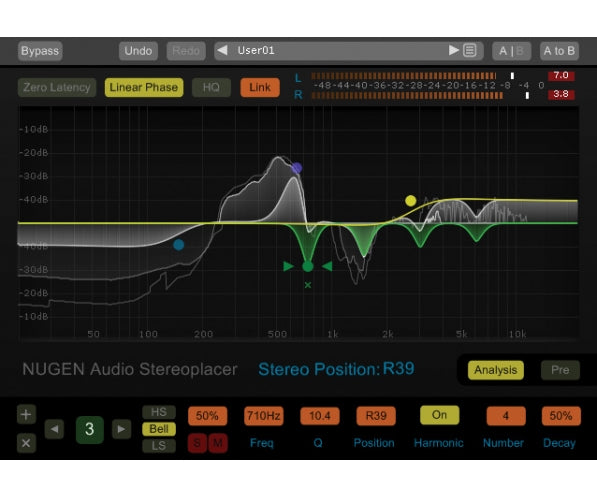Solo the band with S button
Viewport: 597px width, 497px height.
(197, 443)
